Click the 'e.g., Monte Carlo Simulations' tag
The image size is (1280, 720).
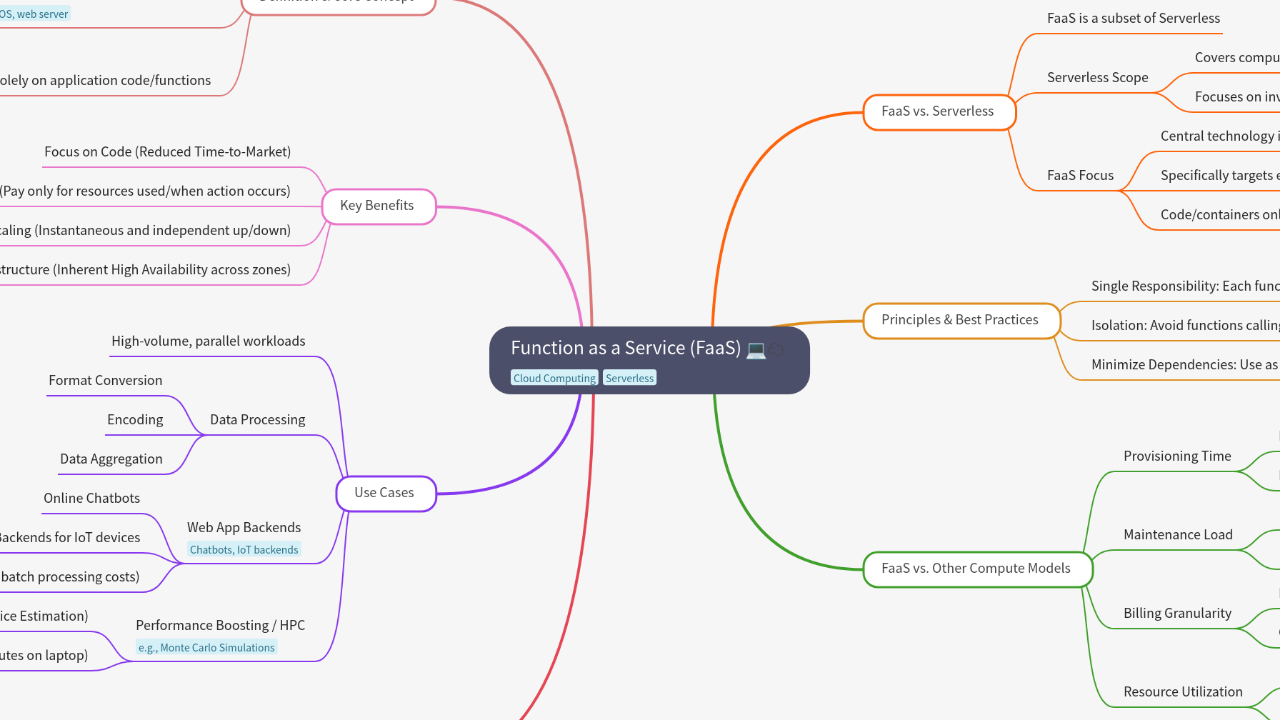pyautogui.click(x=206, y=647)
